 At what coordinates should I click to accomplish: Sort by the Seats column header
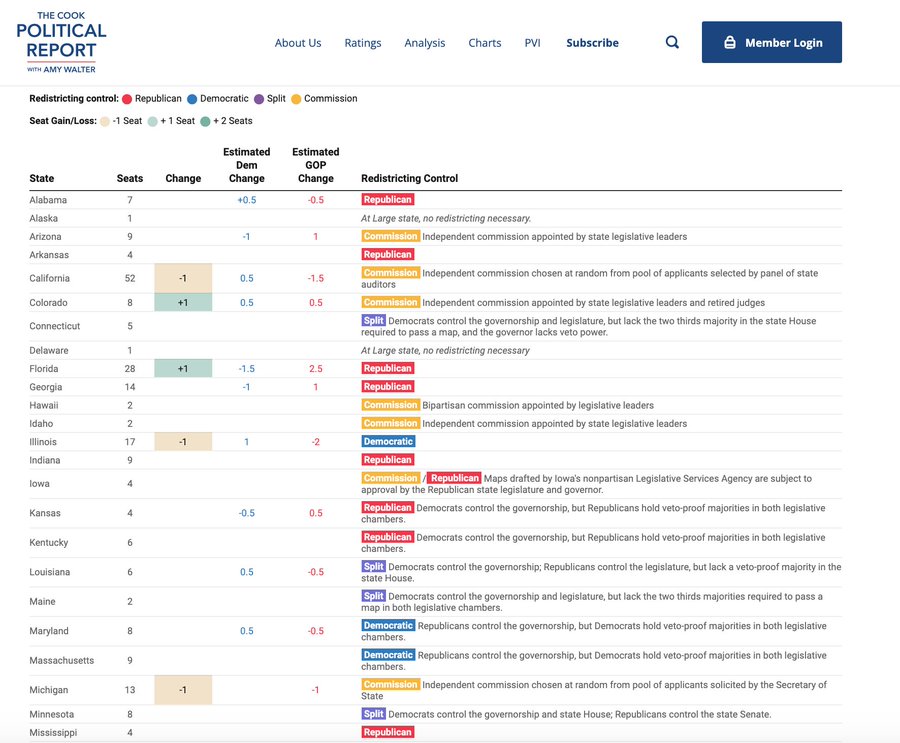pyautogui.click(x=130, y=178)
